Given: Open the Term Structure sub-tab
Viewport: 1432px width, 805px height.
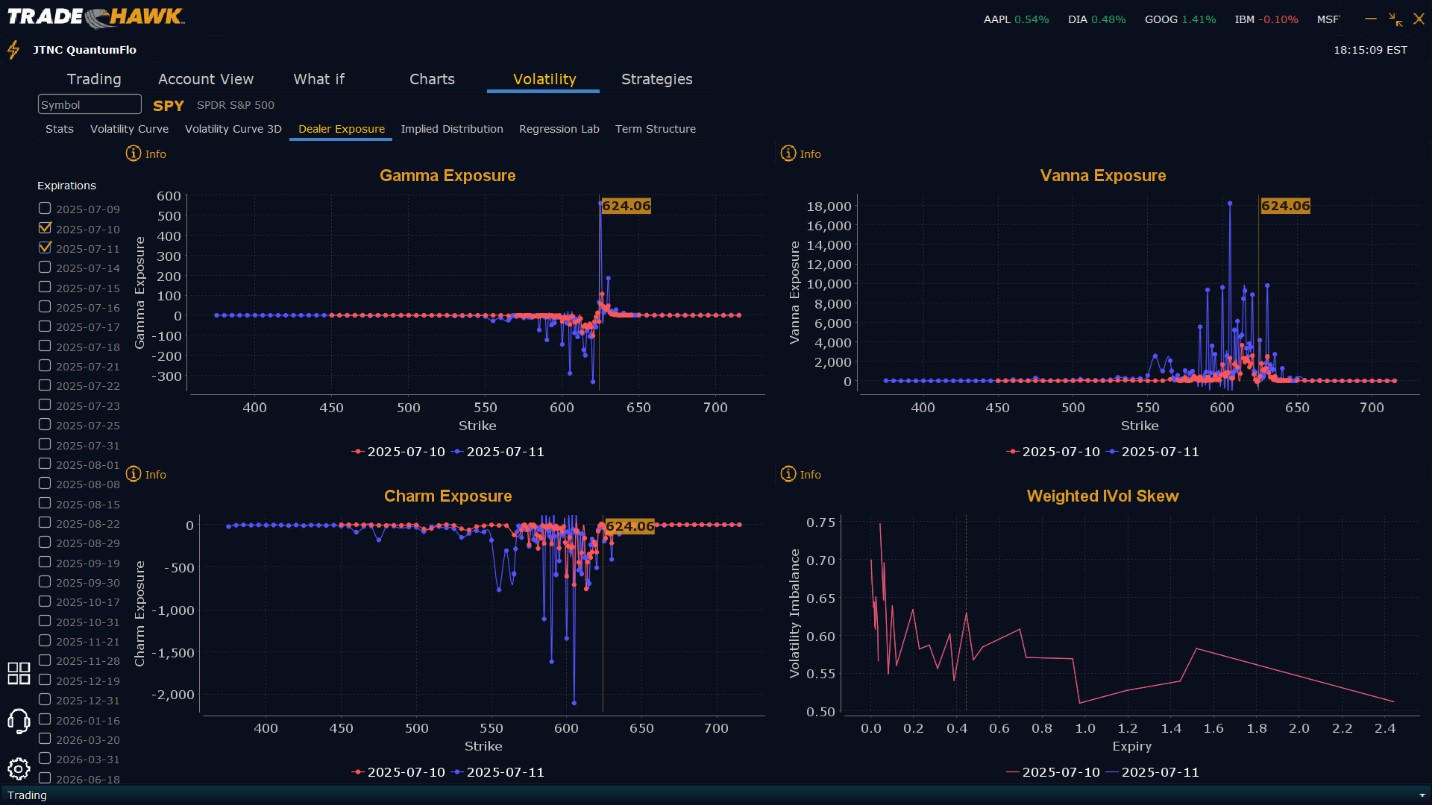Looking at the screenshot, I should [x=655, y=129].
